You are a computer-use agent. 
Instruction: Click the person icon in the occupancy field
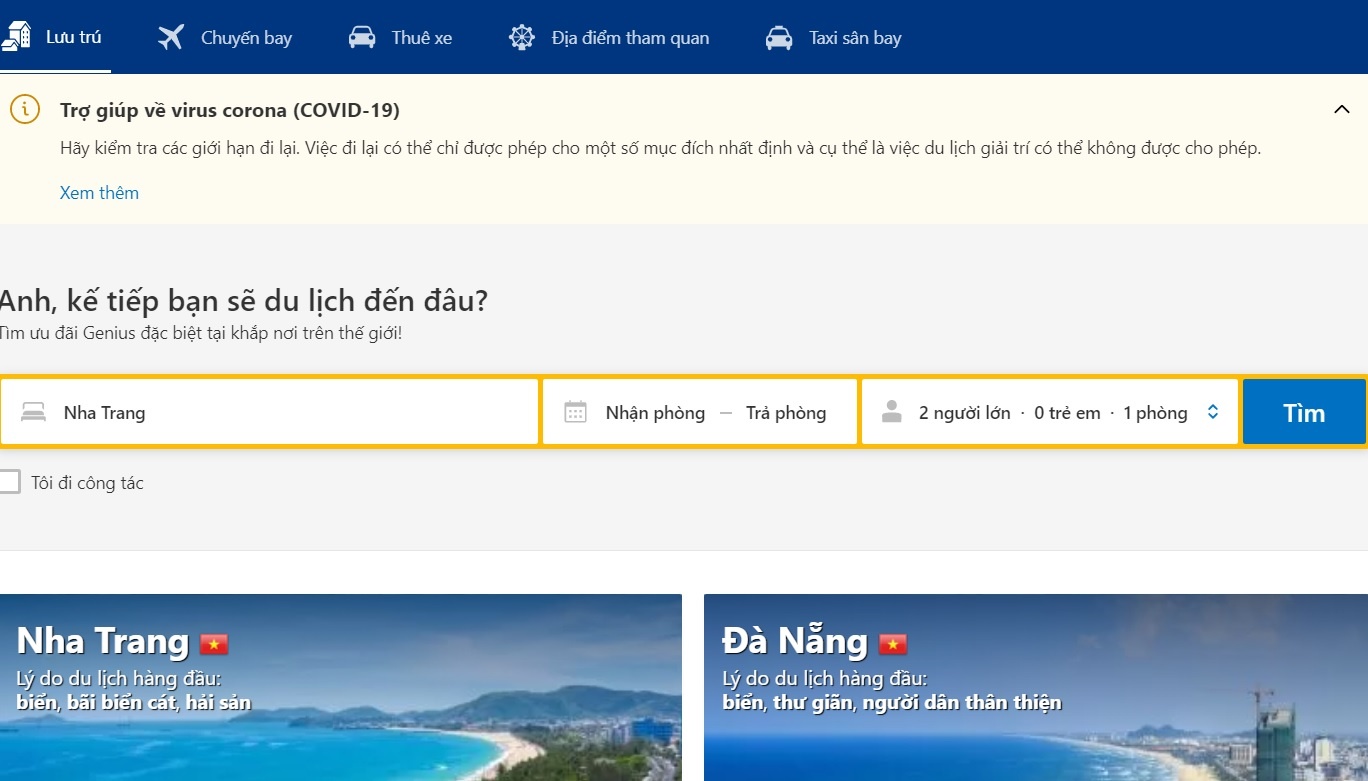pyautogui.click(x=890, y=411)
